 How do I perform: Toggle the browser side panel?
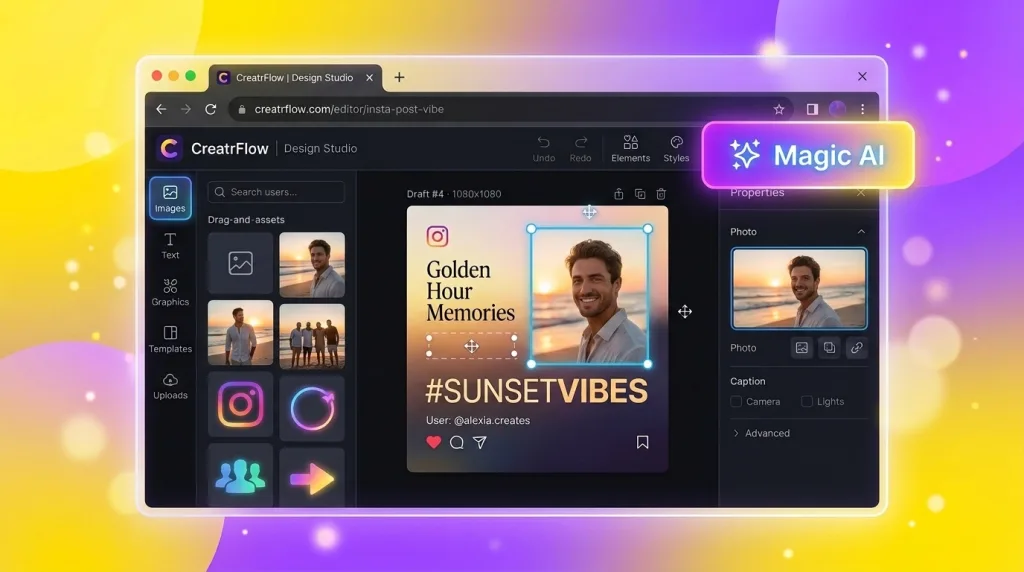(812, 109)
